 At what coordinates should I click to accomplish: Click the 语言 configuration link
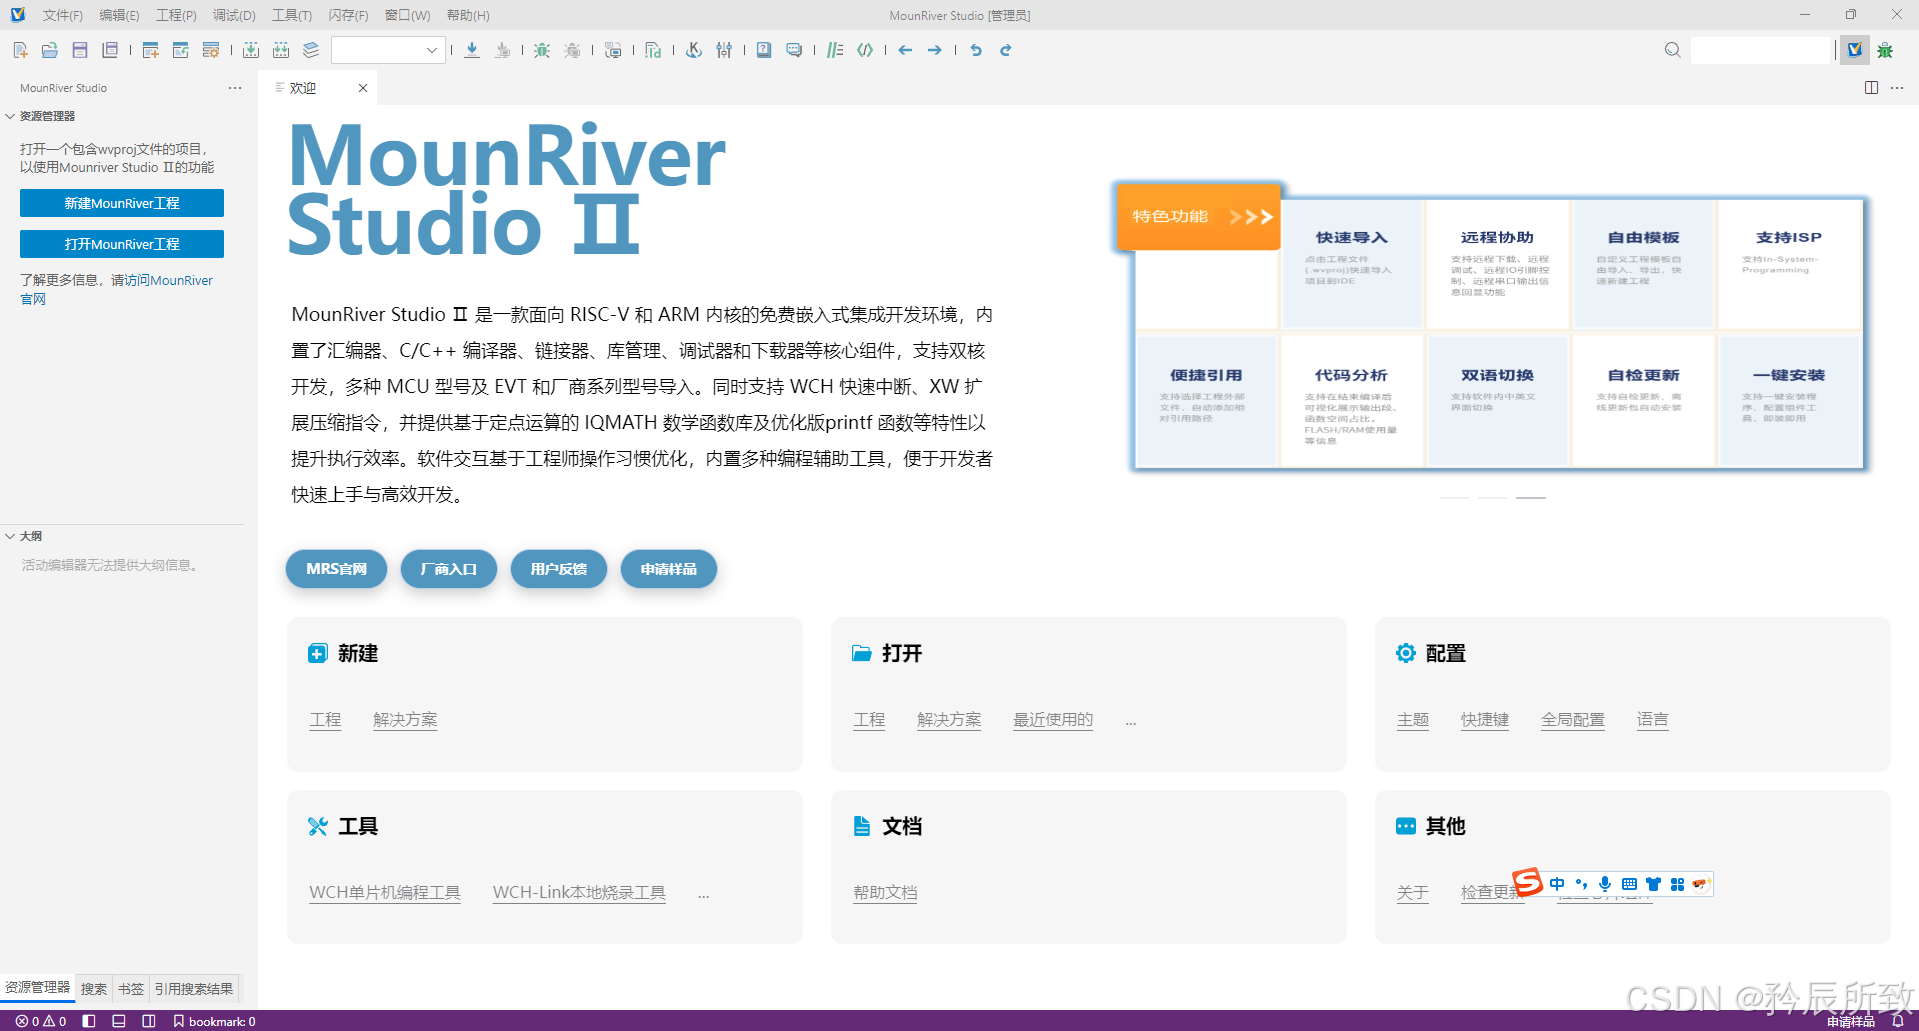[x=1653, y=720]
